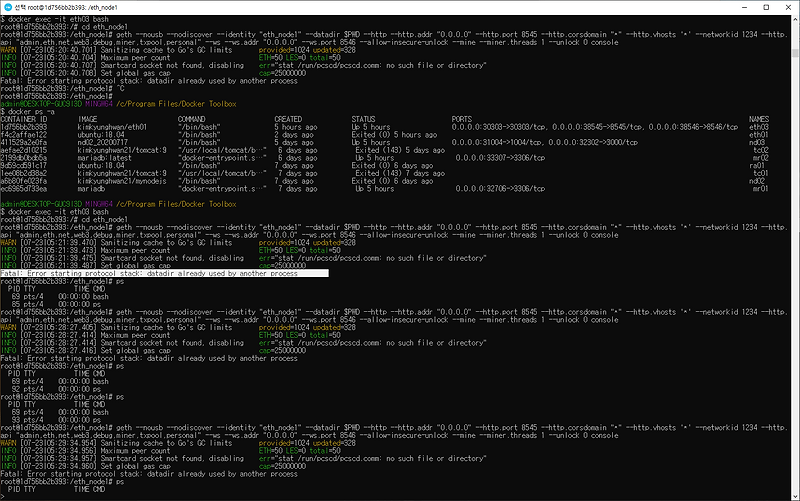This screenshot has height=501, width=800.
Task: Click the IMAGE column header
Action: tap(87, 119)
